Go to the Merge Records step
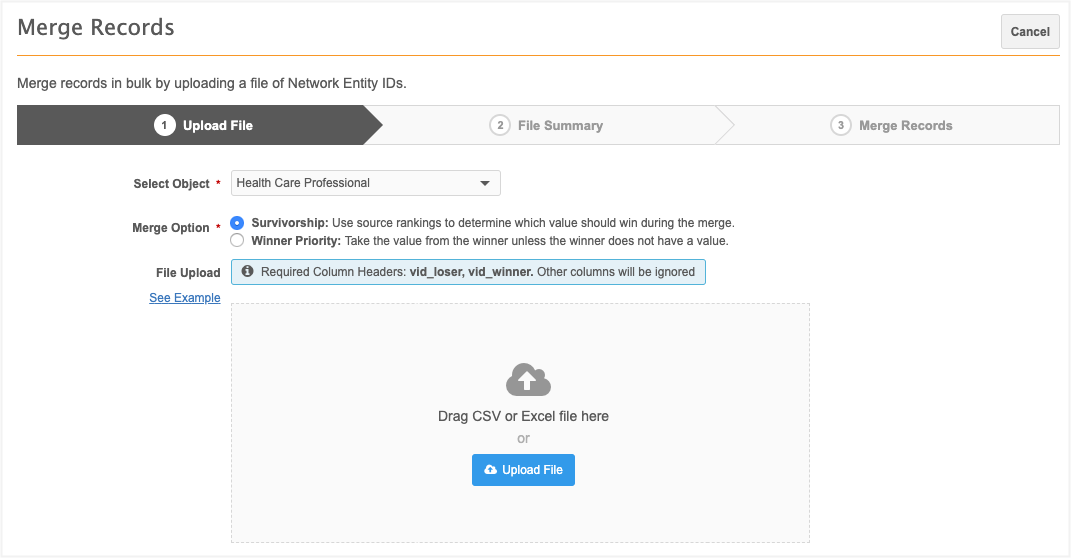The image size is (1071, 559). 905,126
